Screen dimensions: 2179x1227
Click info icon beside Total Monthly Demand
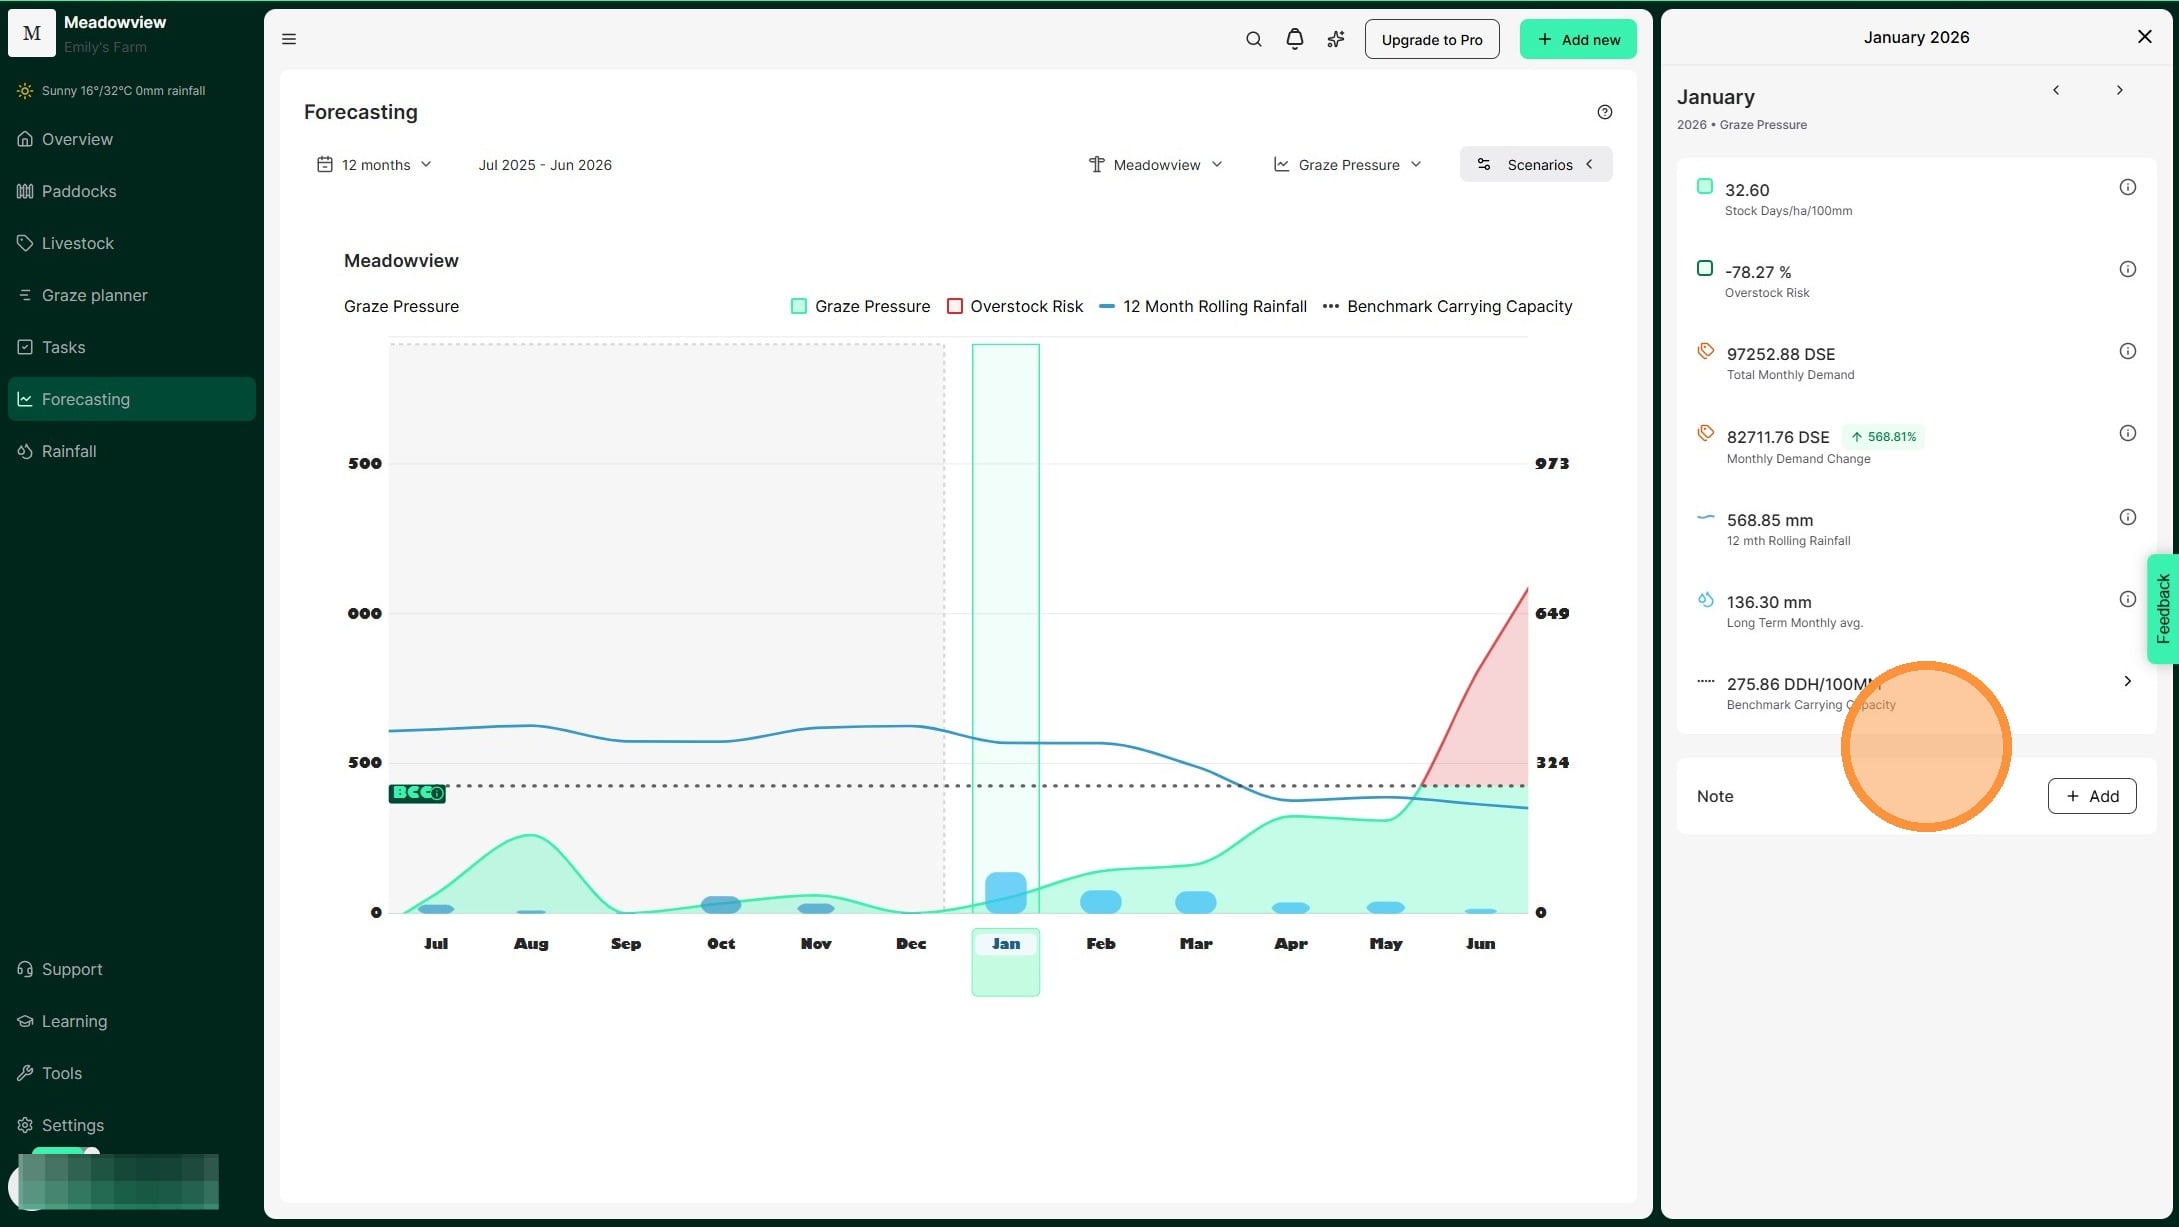click(x=2127, y=352)
